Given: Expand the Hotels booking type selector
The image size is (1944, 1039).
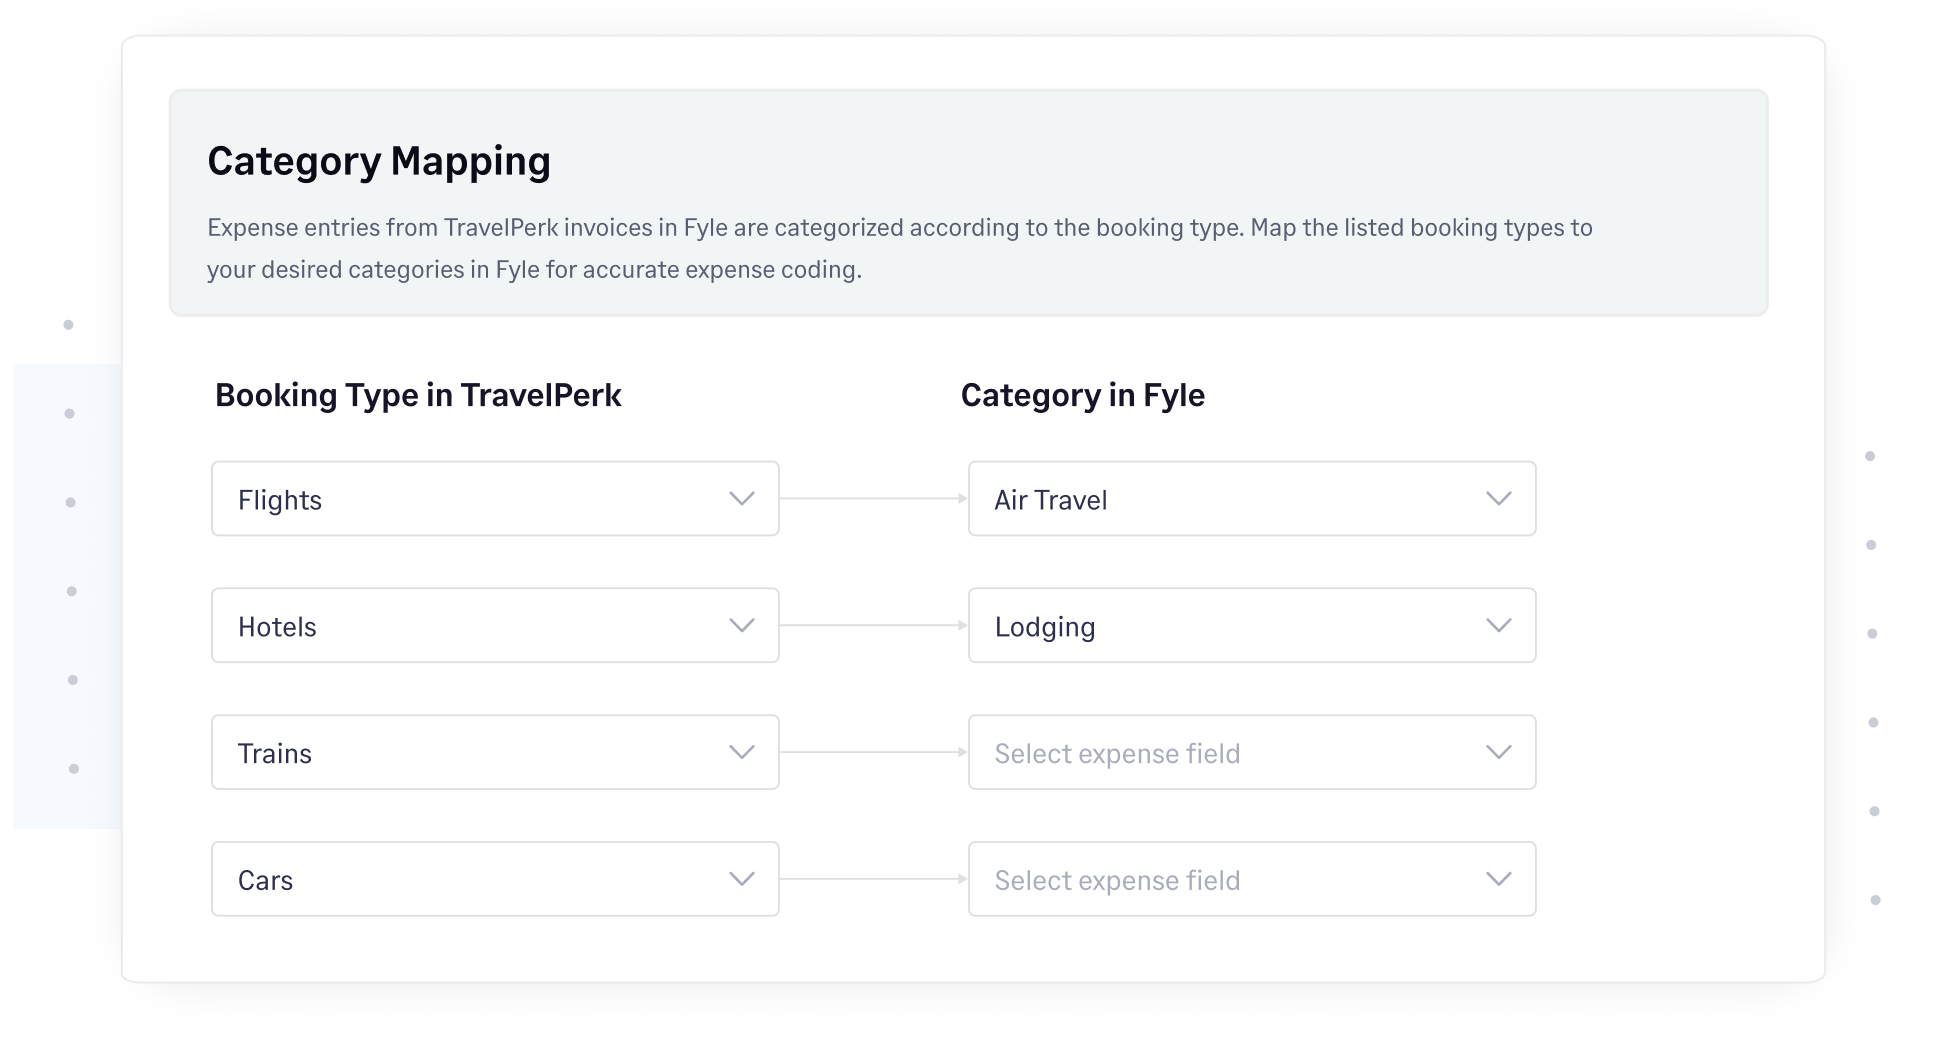Looking at the screenshot, I should click(x=494, y=626).
